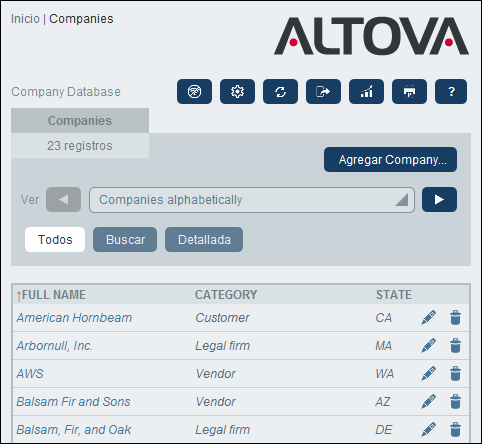Viewport: 482px width, 444px height.
Task: Open the Companies alphabetically dropdown
Action: coord(252,200)
